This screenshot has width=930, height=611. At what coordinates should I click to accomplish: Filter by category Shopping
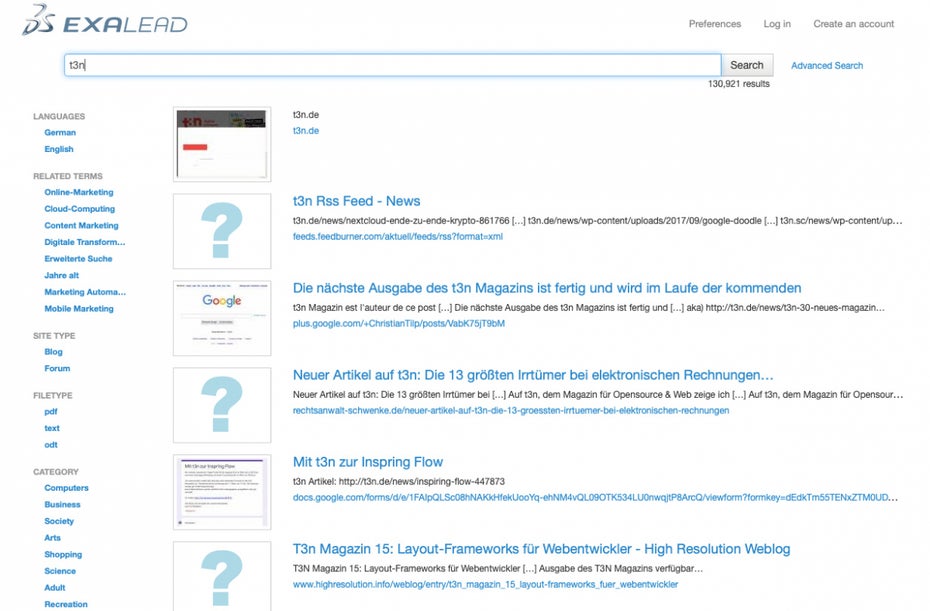tap(63, 554)
